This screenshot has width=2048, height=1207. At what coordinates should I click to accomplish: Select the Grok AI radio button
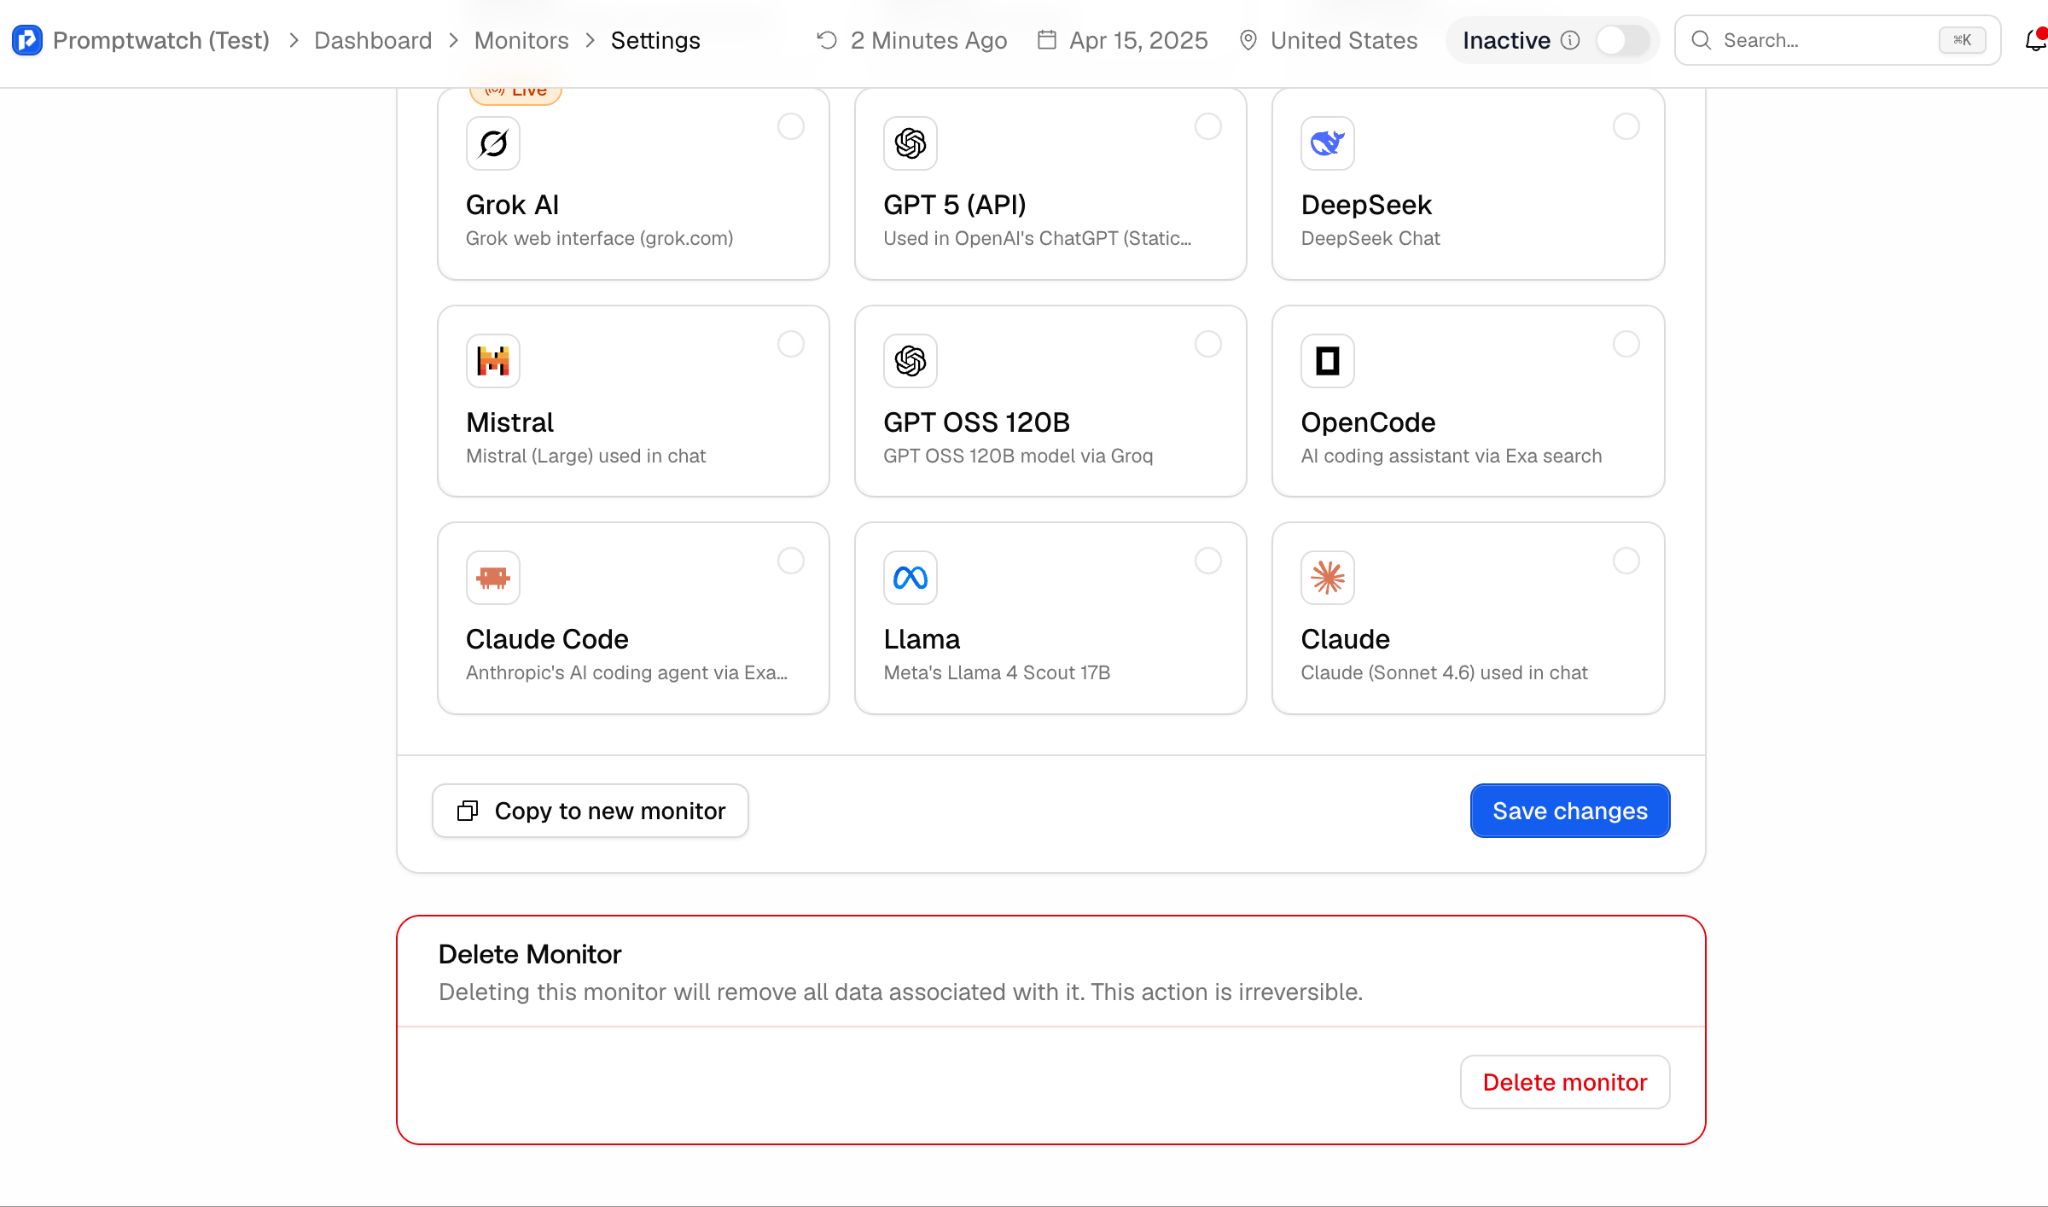[791, 126]
